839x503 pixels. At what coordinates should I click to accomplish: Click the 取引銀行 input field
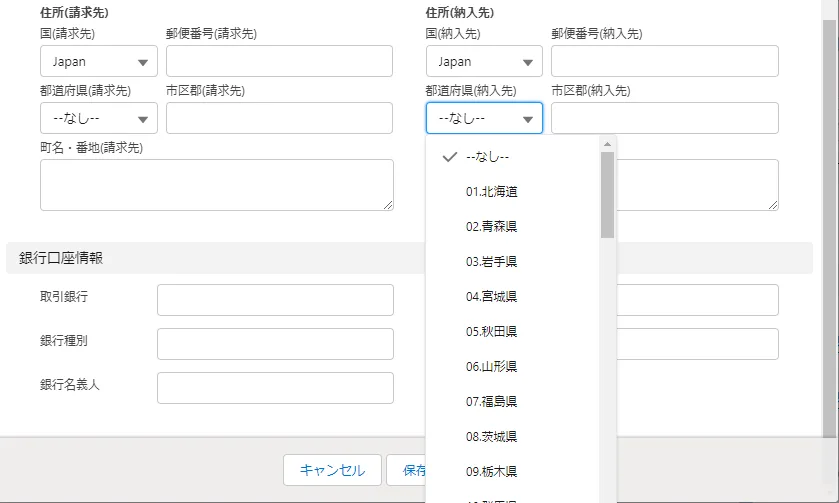[x=275, y=300]
